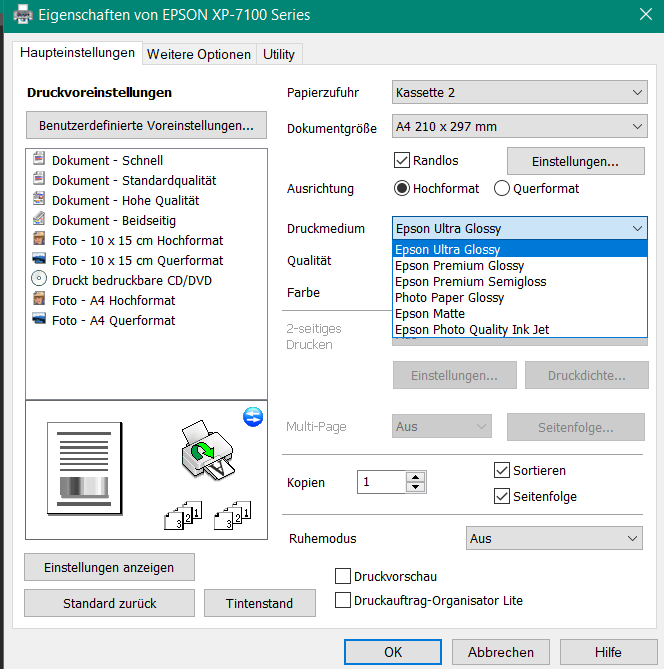
Task: Click the Standard zurück button
Action: click(109, 603)
